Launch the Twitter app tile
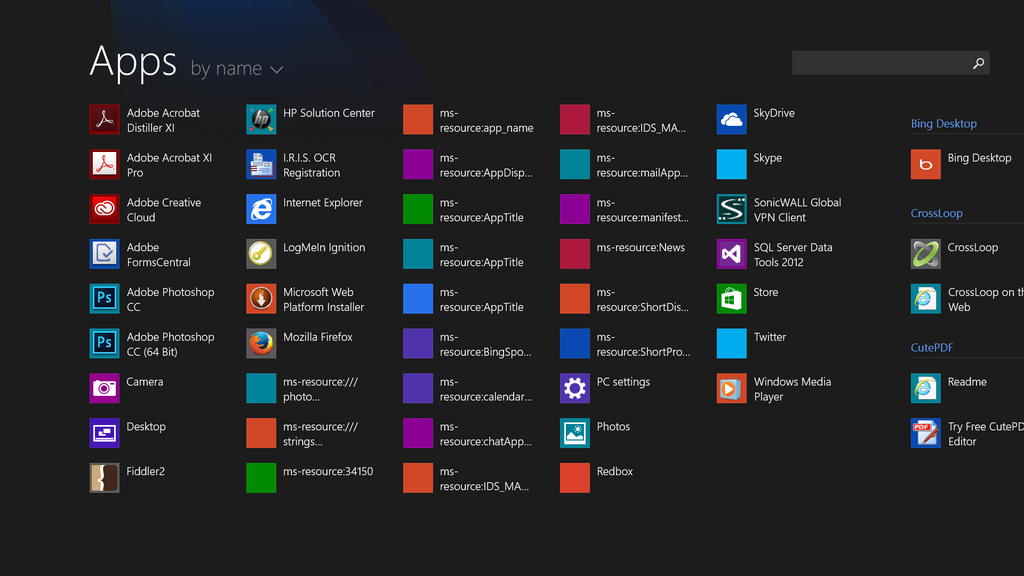This screenshot has height=576, width=1024. point(731,344)
